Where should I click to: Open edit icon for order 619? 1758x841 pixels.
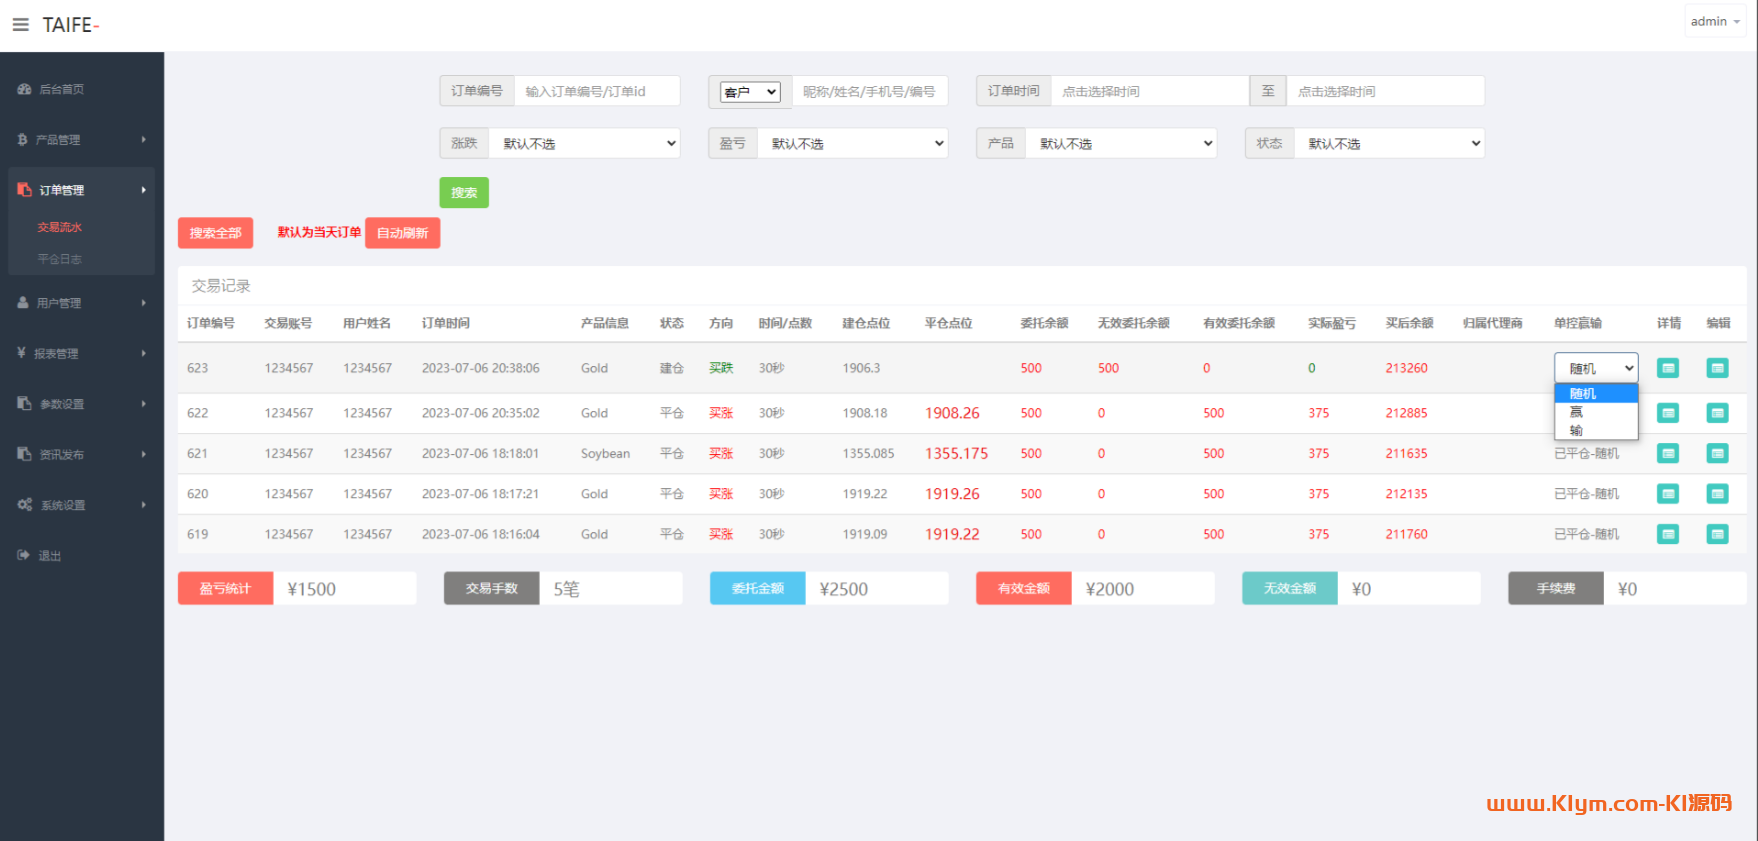pos(1717,534)
